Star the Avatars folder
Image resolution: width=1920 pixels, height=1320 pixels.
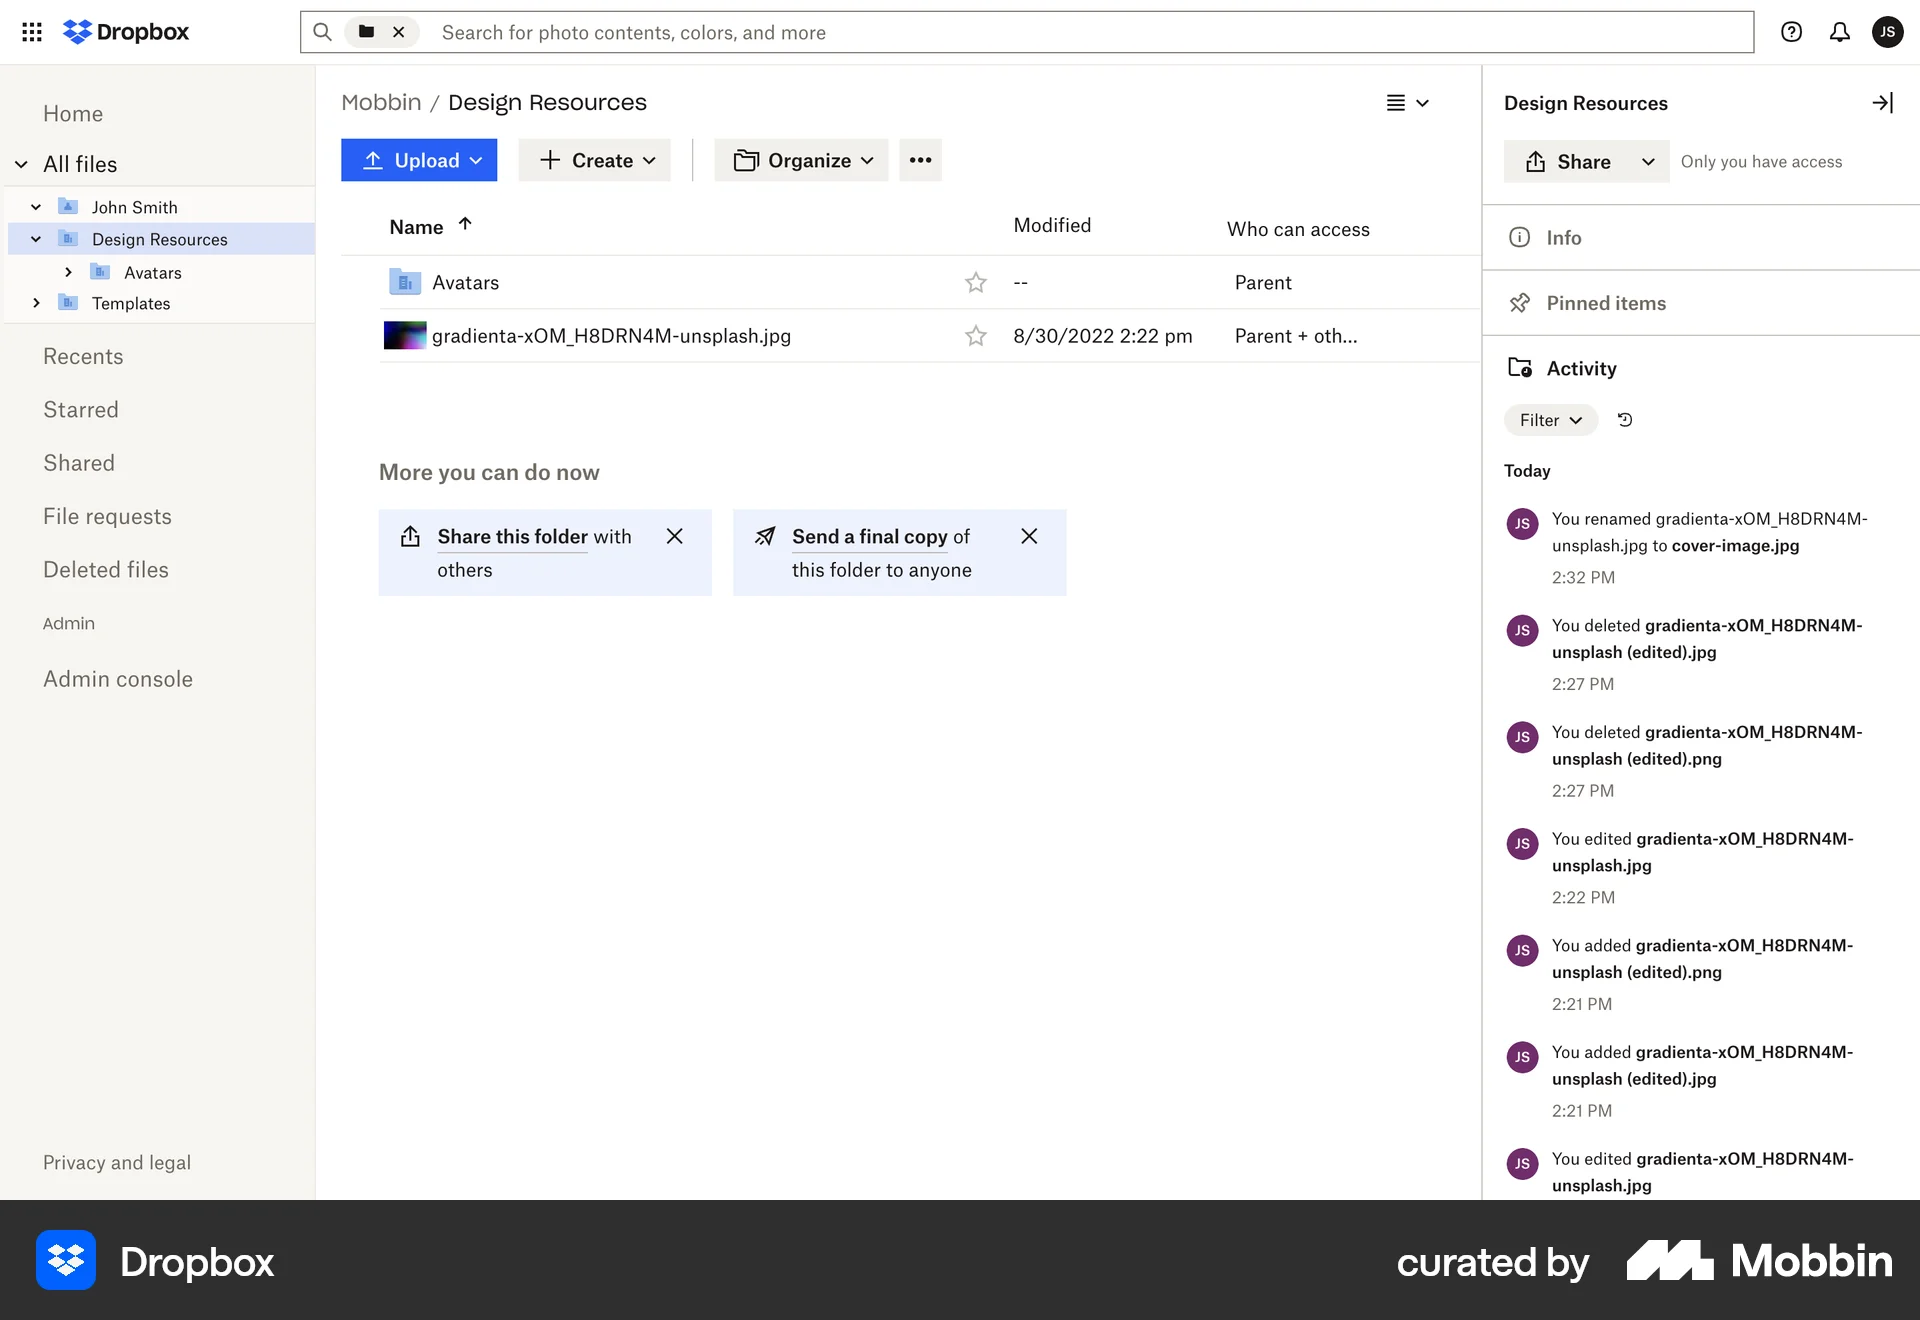(x=976, y=283)
